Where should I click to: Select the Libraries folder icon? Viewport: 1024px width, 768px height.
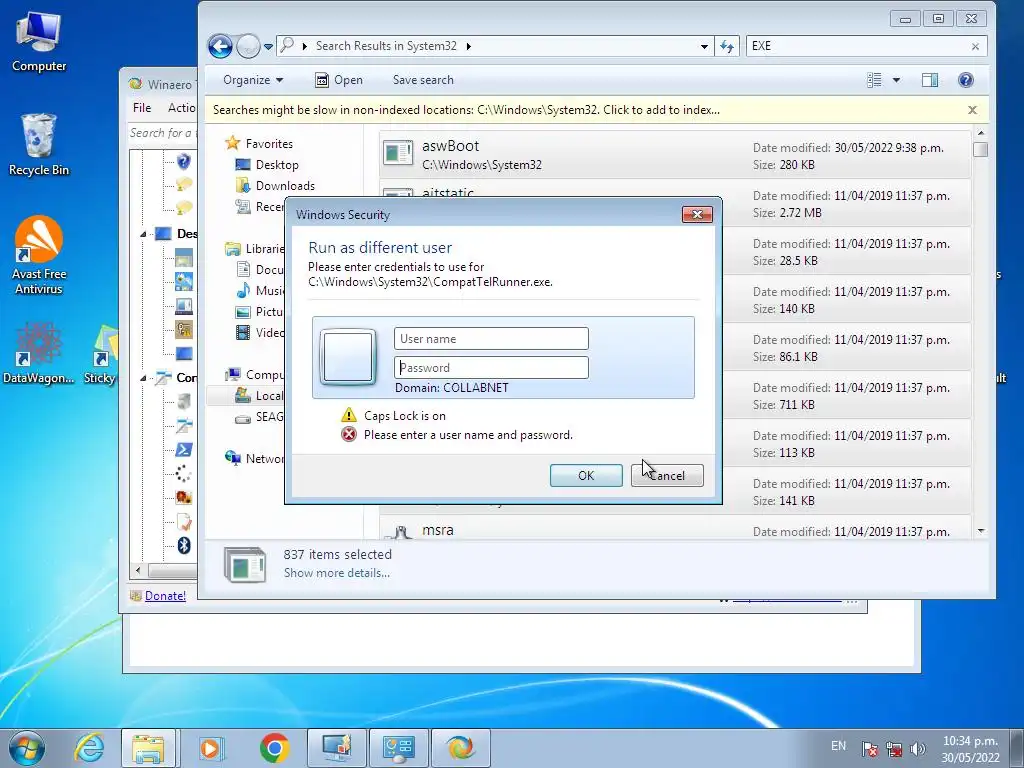click(x=233, y=249)
